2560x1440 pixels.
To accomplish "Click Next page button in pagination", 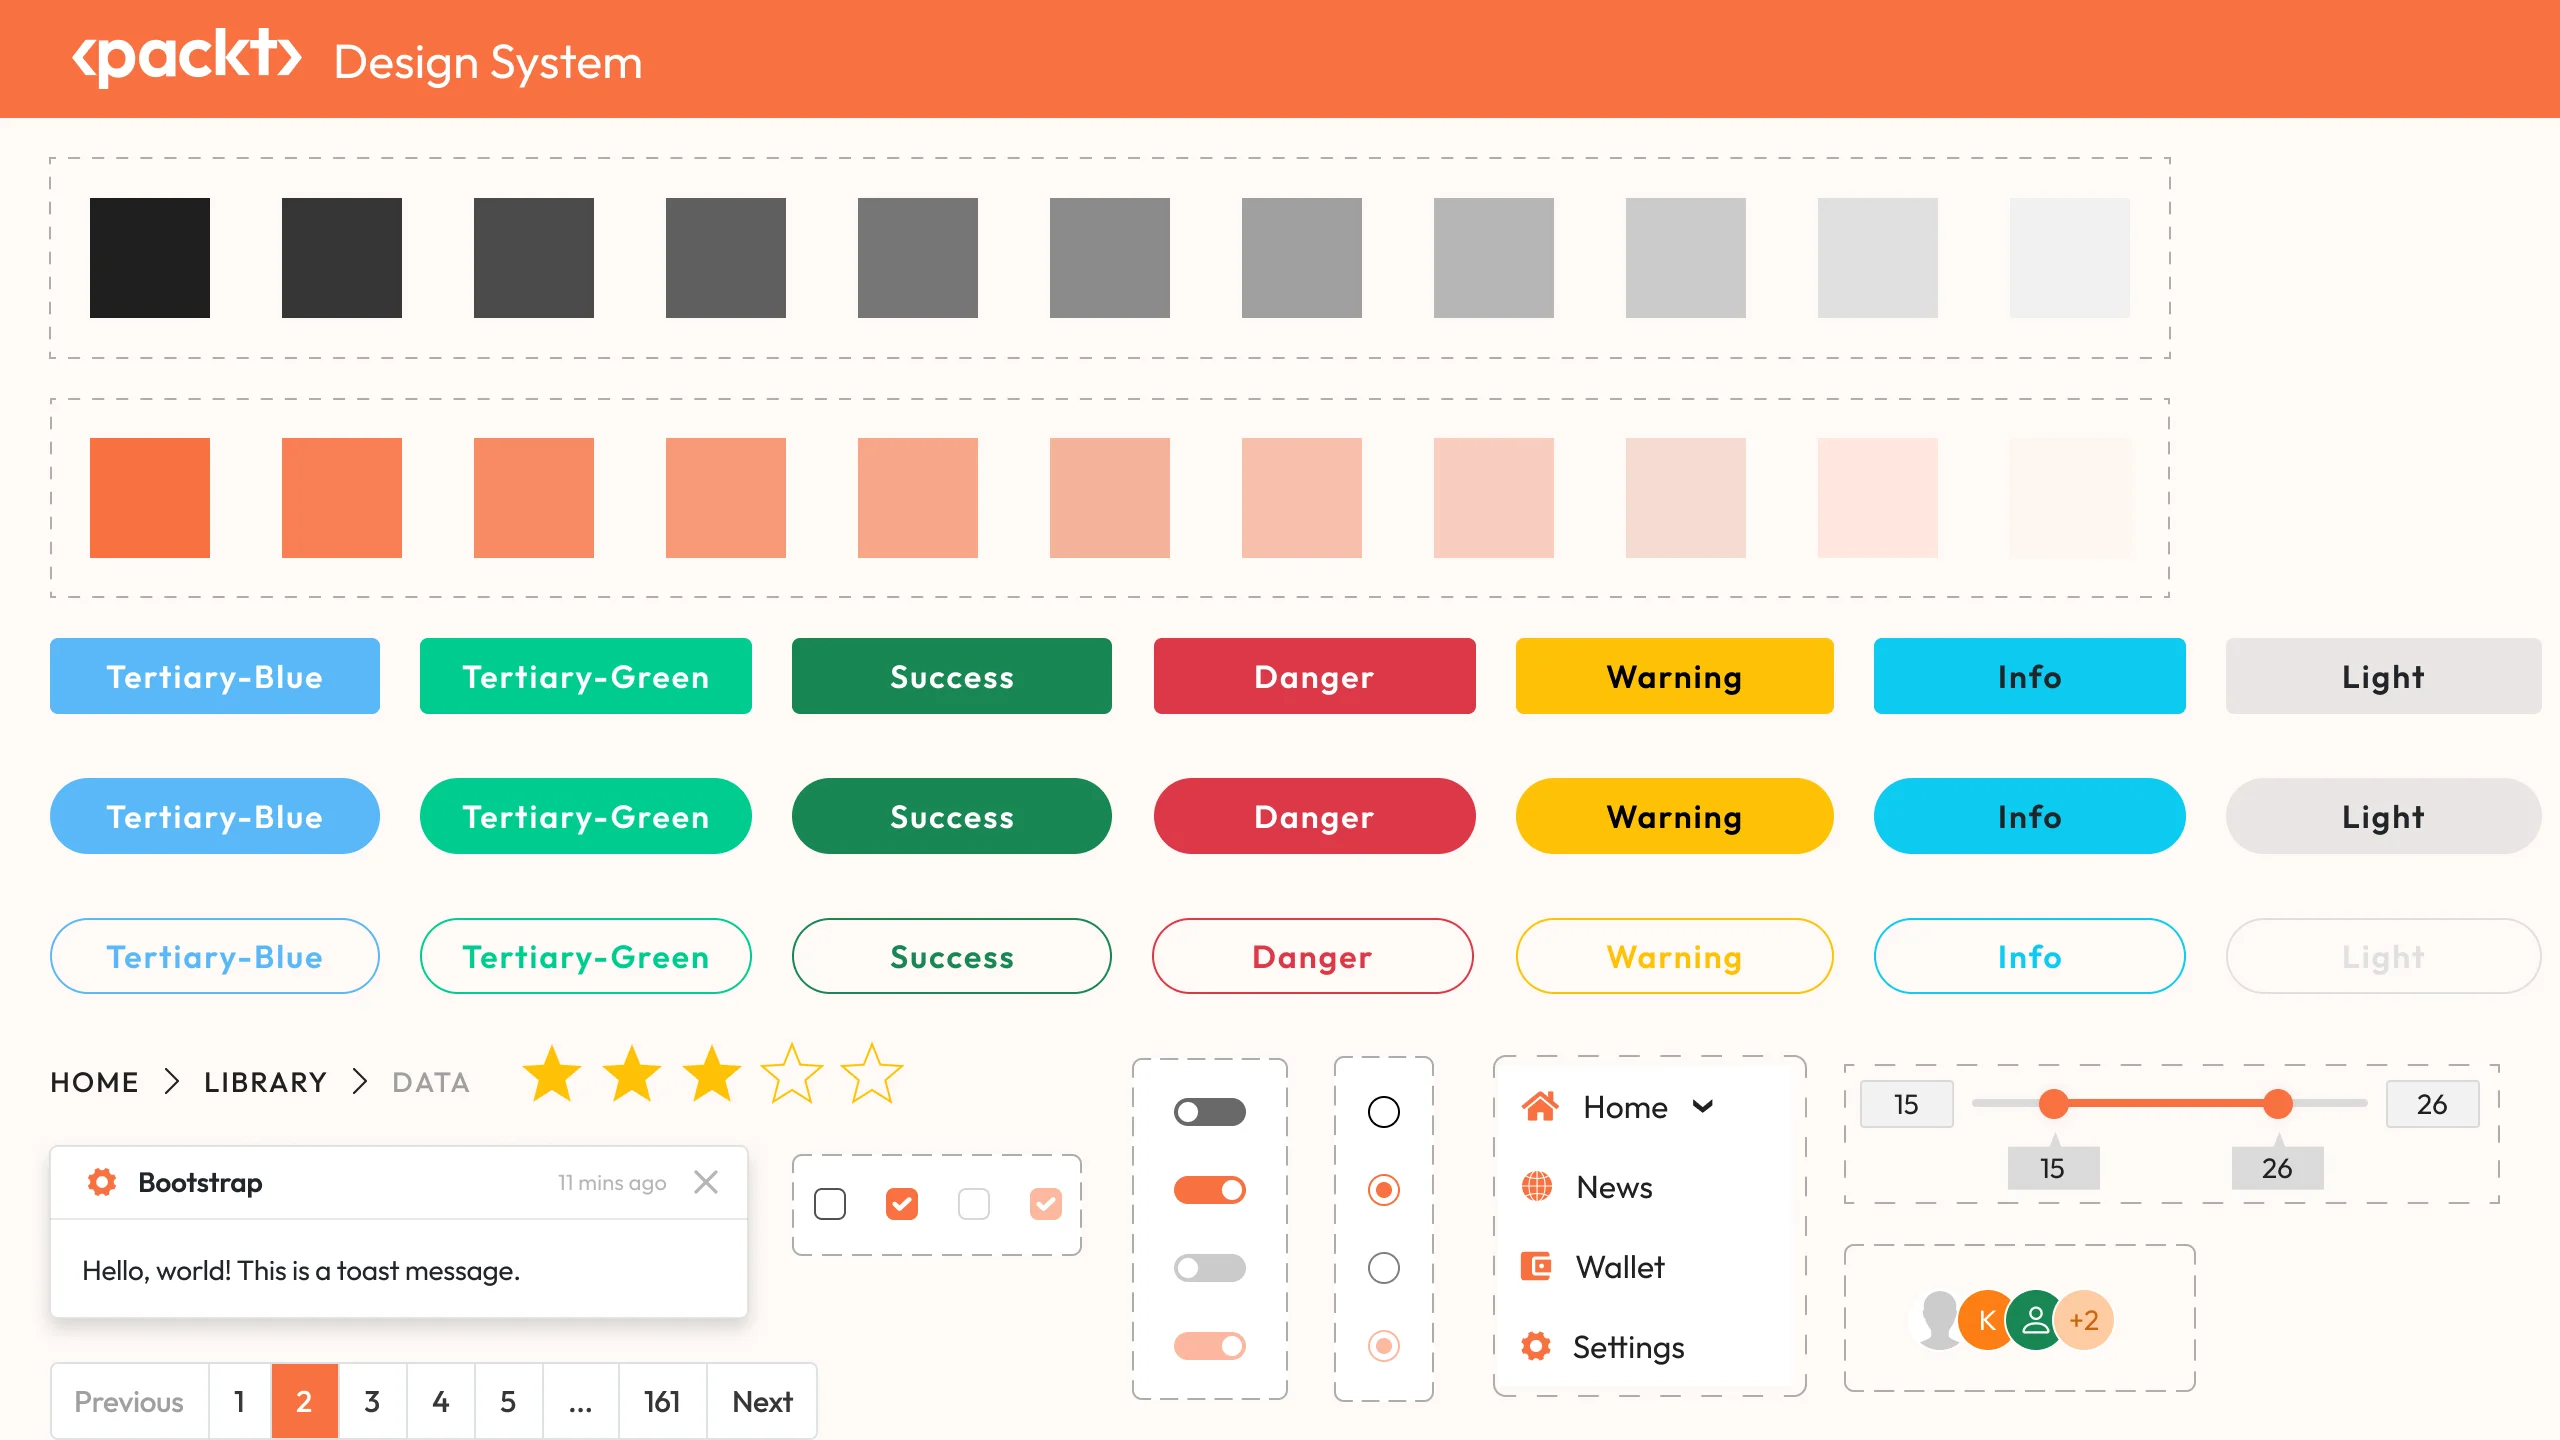I will pos(758,1400).
